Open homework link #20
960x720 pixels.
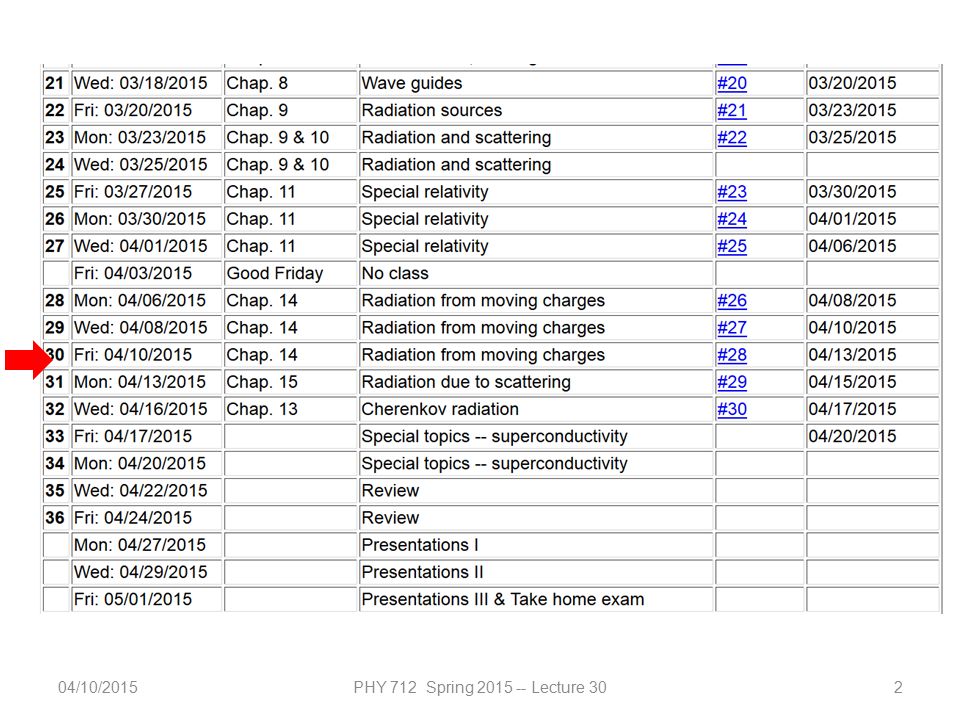732,83
